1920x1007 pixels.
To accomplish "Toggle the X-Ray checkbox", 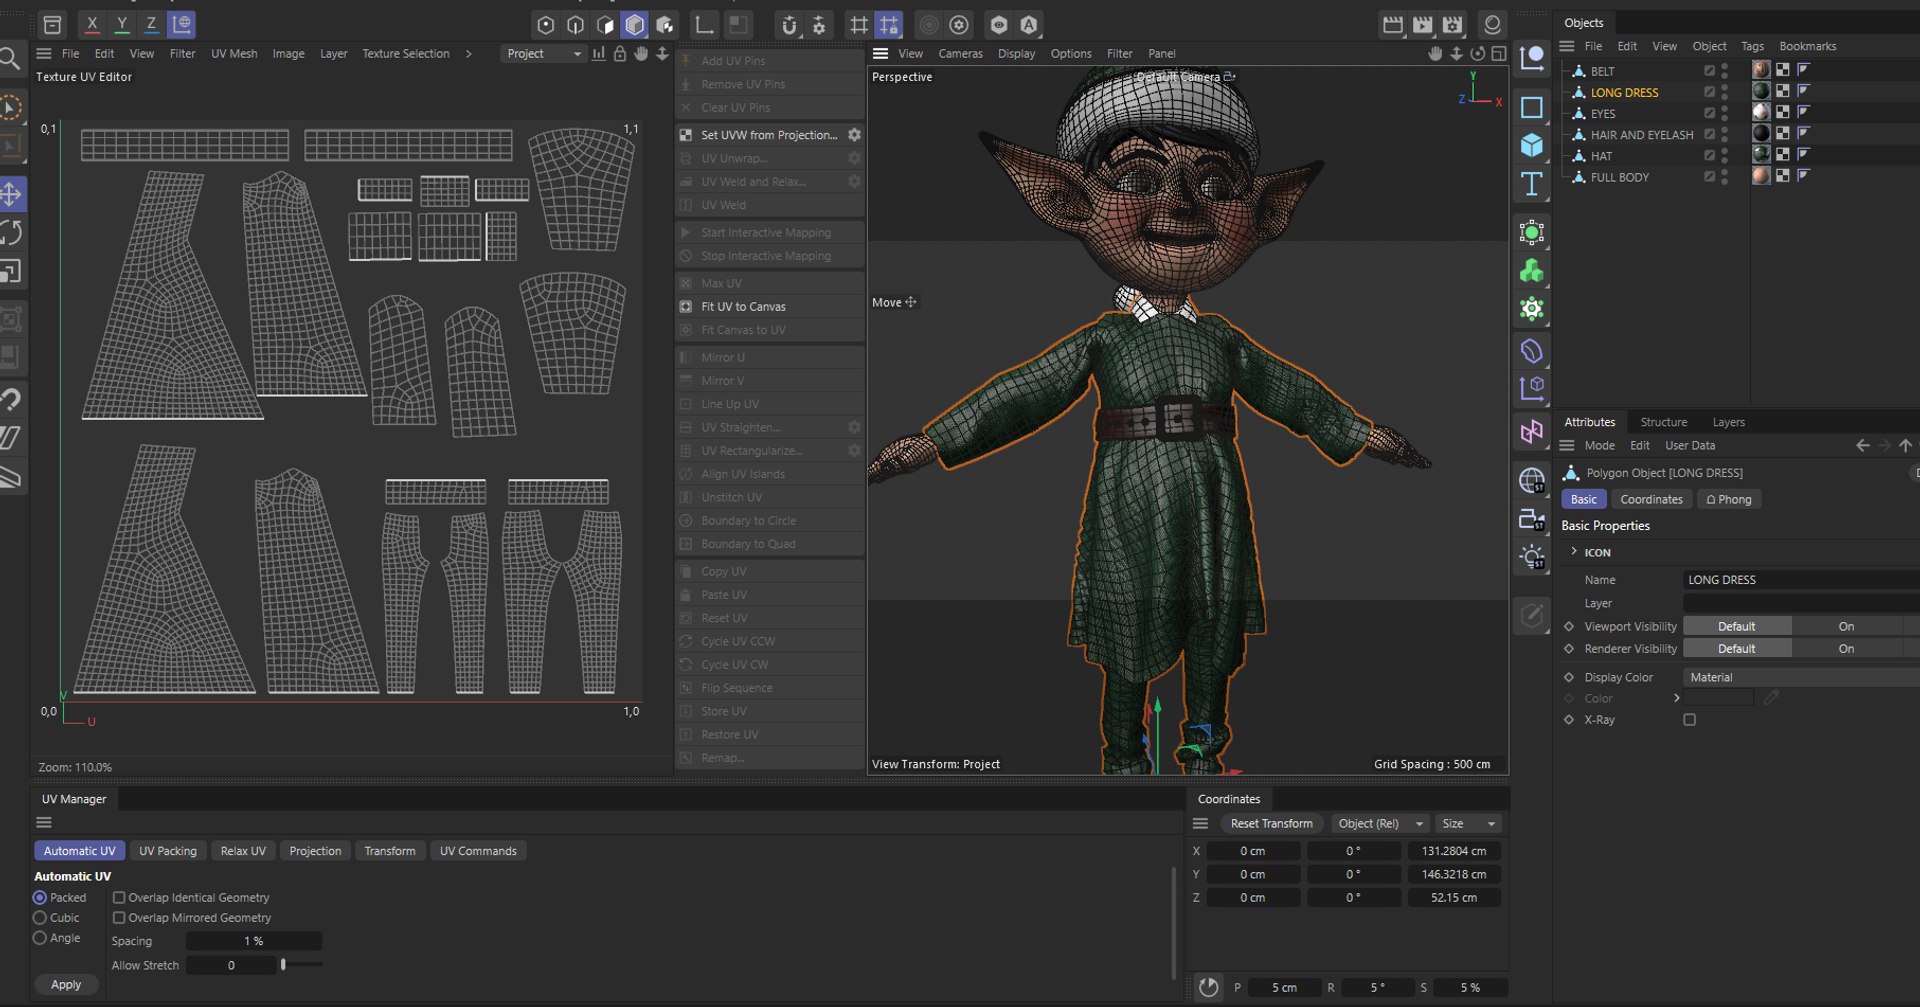I will tap(1690, 720).
